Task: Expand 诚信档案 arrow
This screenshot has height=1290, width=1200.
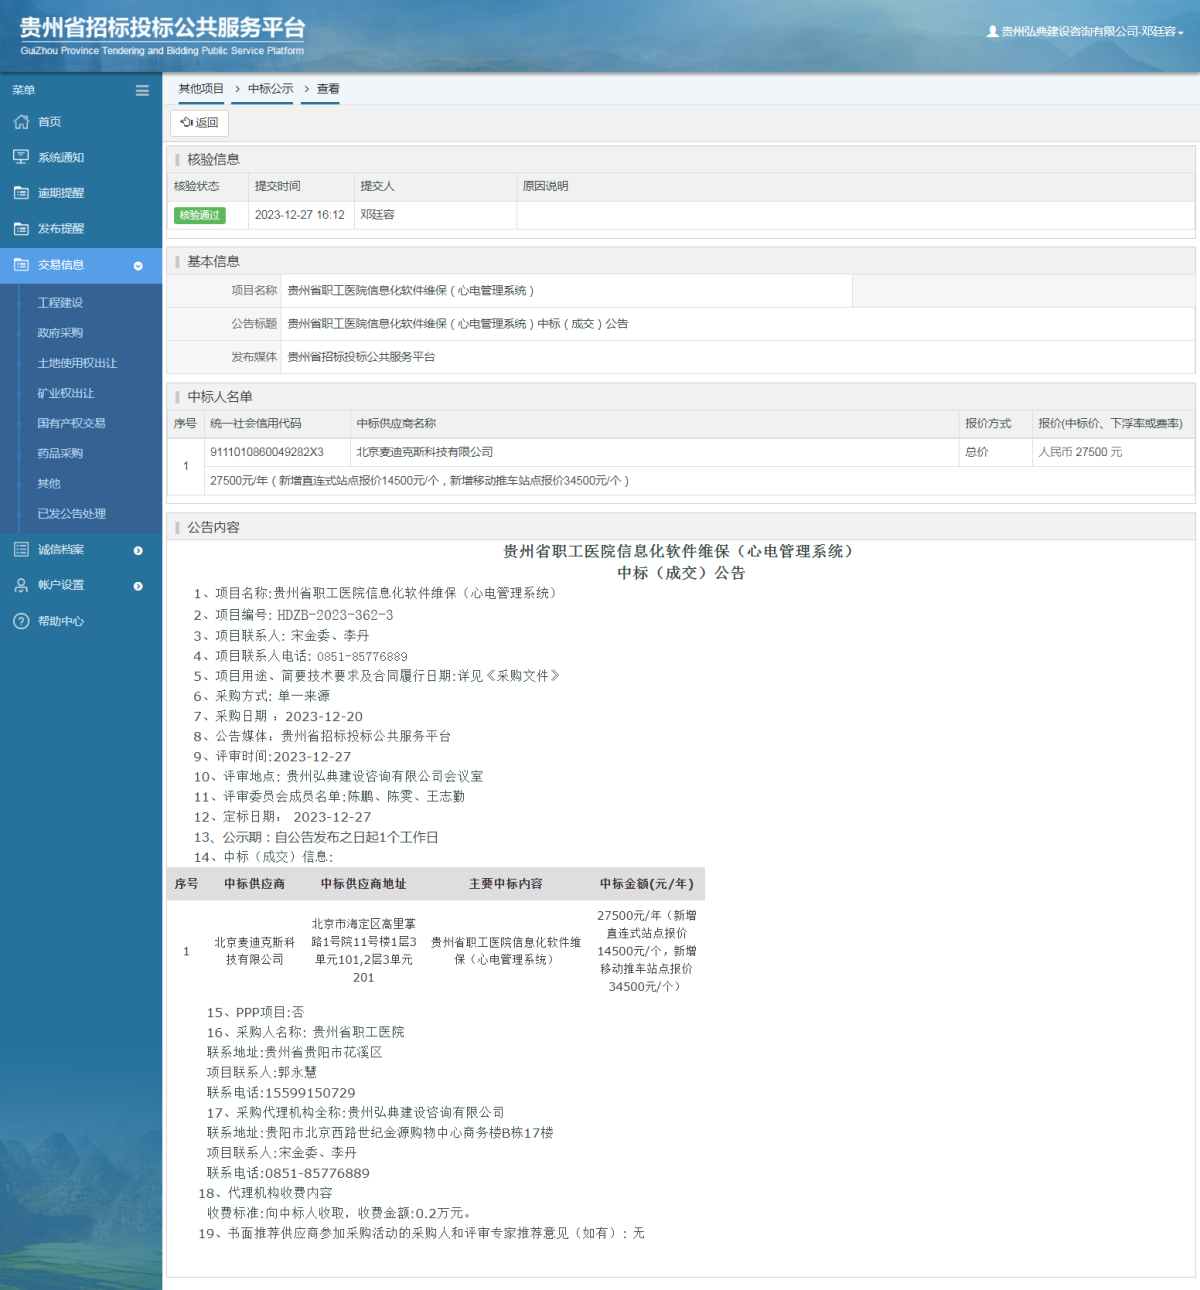Action: click(138, 550)
